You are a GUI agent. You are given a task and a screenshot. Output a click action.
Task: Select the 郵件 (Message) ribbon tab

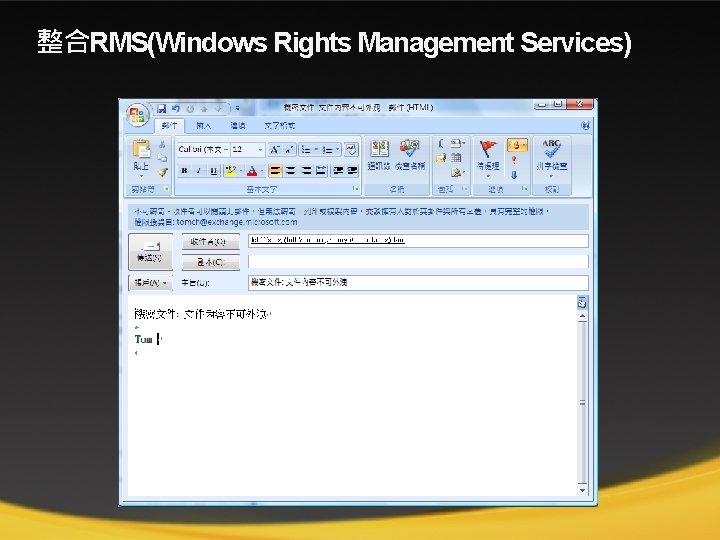click(x=169, y=125)
